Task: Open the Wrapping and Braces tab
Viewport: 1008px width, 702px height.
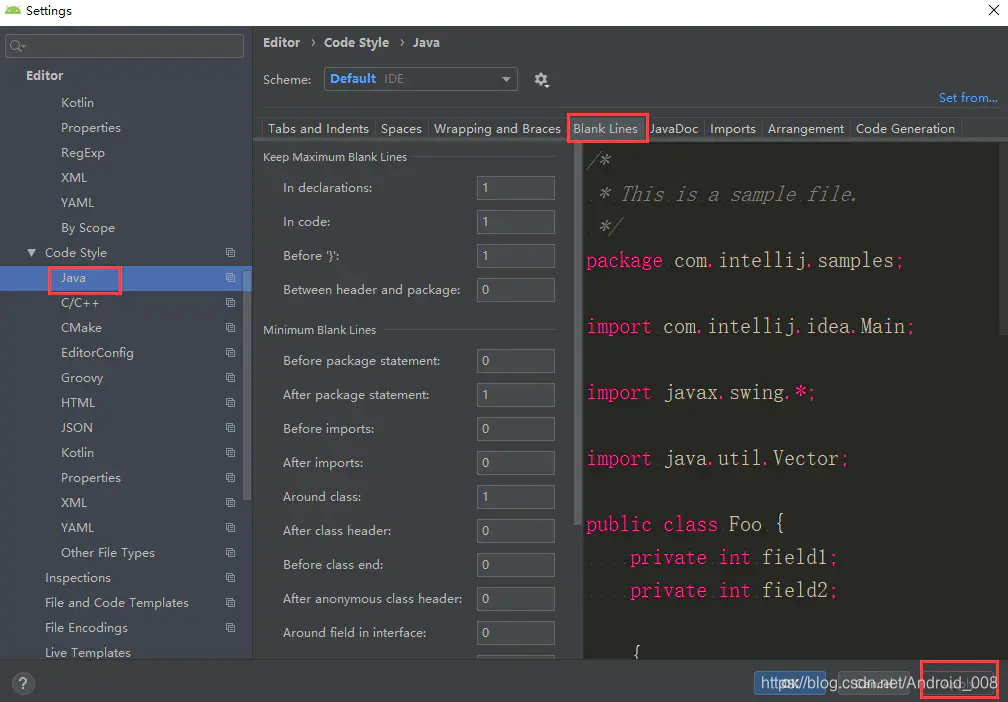Action: click(x=497, y=129)
